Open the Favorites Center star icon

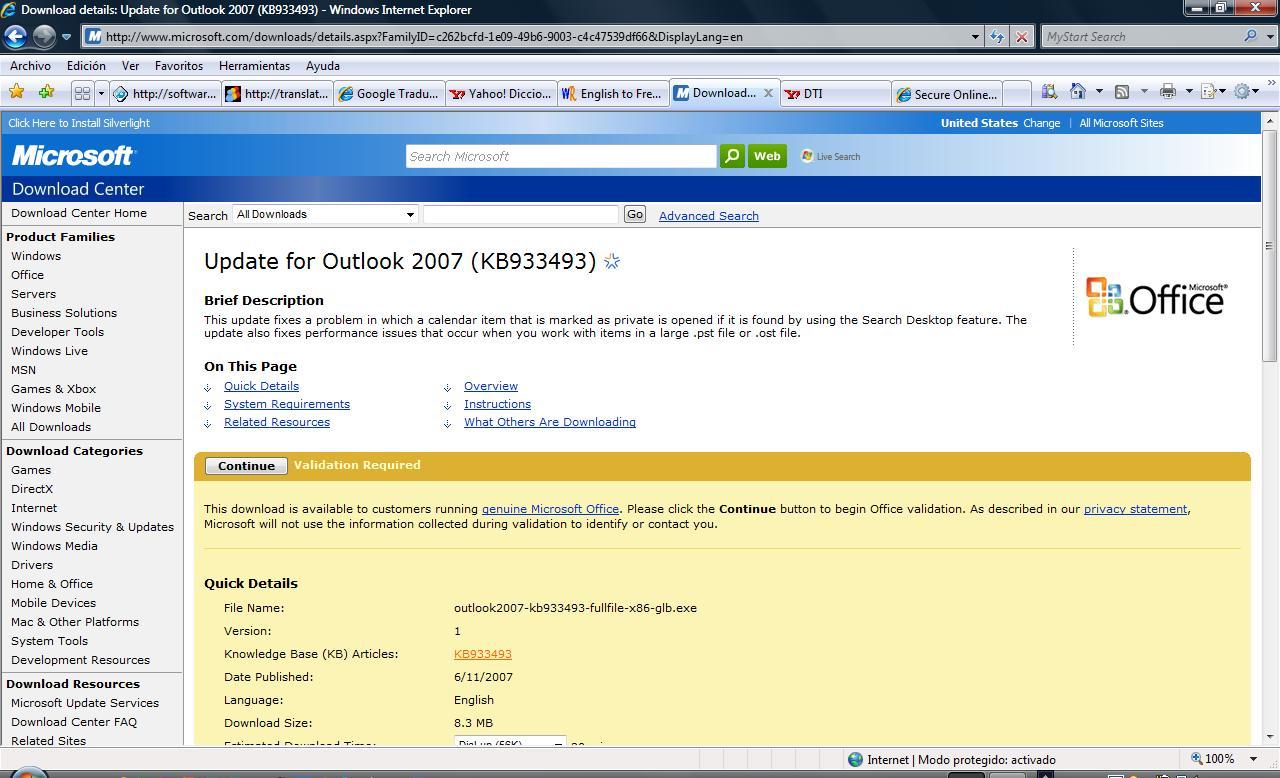[x=16, y=92]
